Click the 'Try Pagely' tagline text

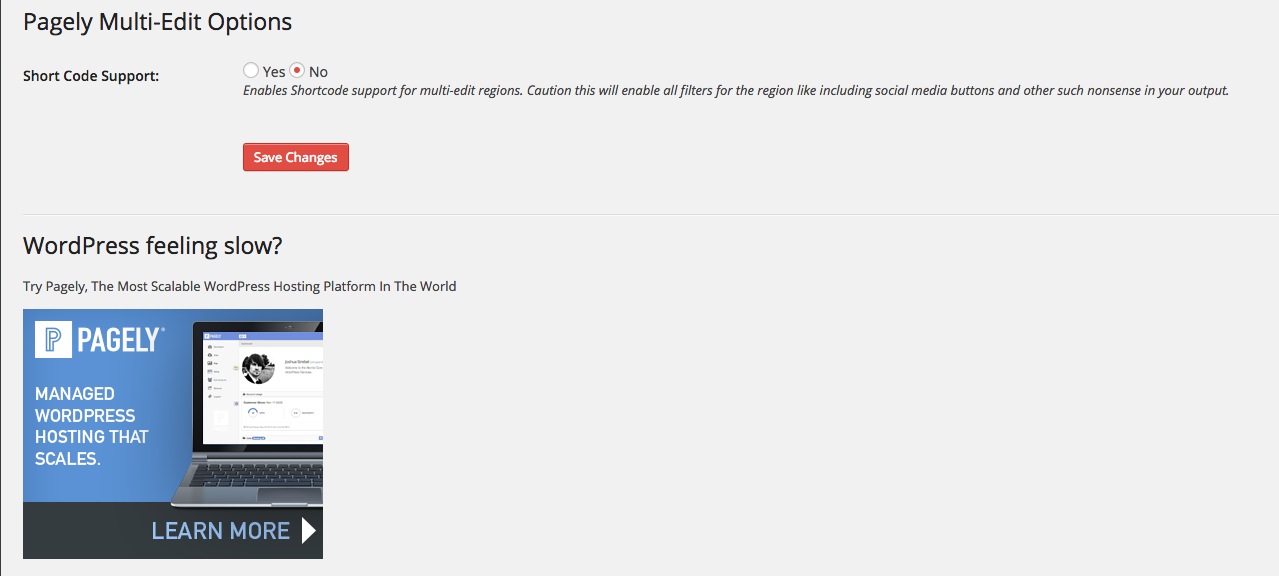point(240,286)
